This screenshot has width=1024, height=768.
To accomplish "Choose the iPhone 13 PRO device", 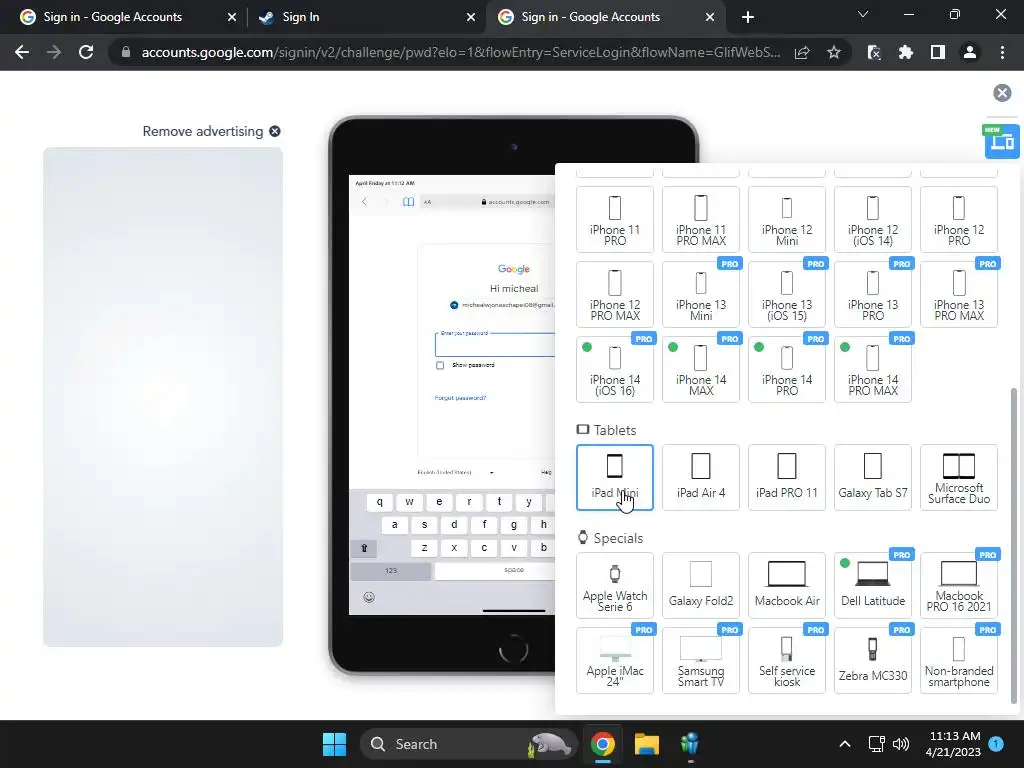I will click(872, 295).
